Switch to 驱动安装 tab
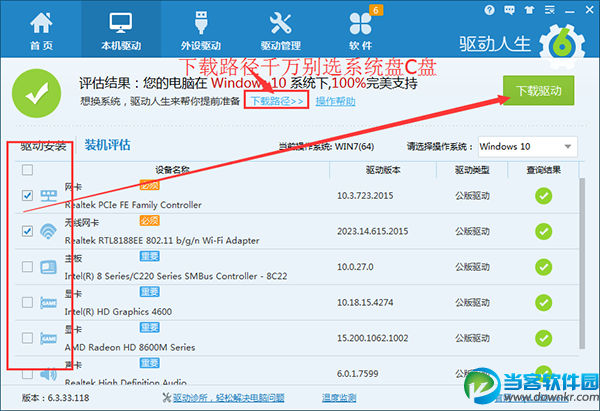Image resolution: width=600 pixels, height=411 pixels. click(x=44, y=146)
